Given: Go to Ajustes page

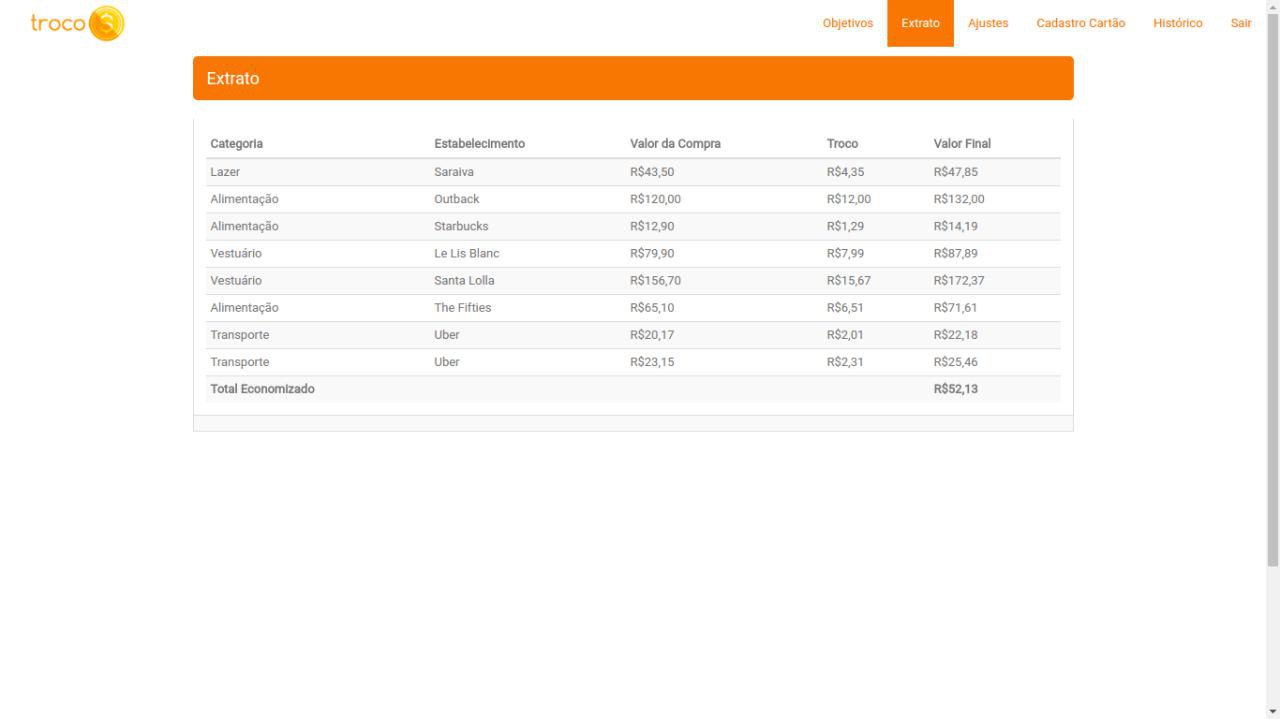Looking at the screenshot, I should point(988,23).
